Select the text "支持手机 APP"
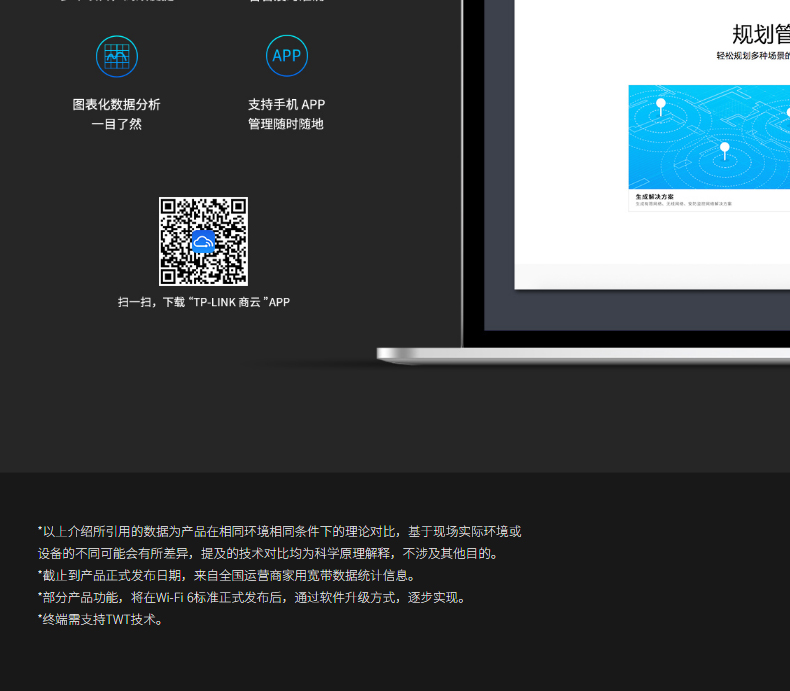Viewport: 790px width, 691px height. [x=286, y=104]
